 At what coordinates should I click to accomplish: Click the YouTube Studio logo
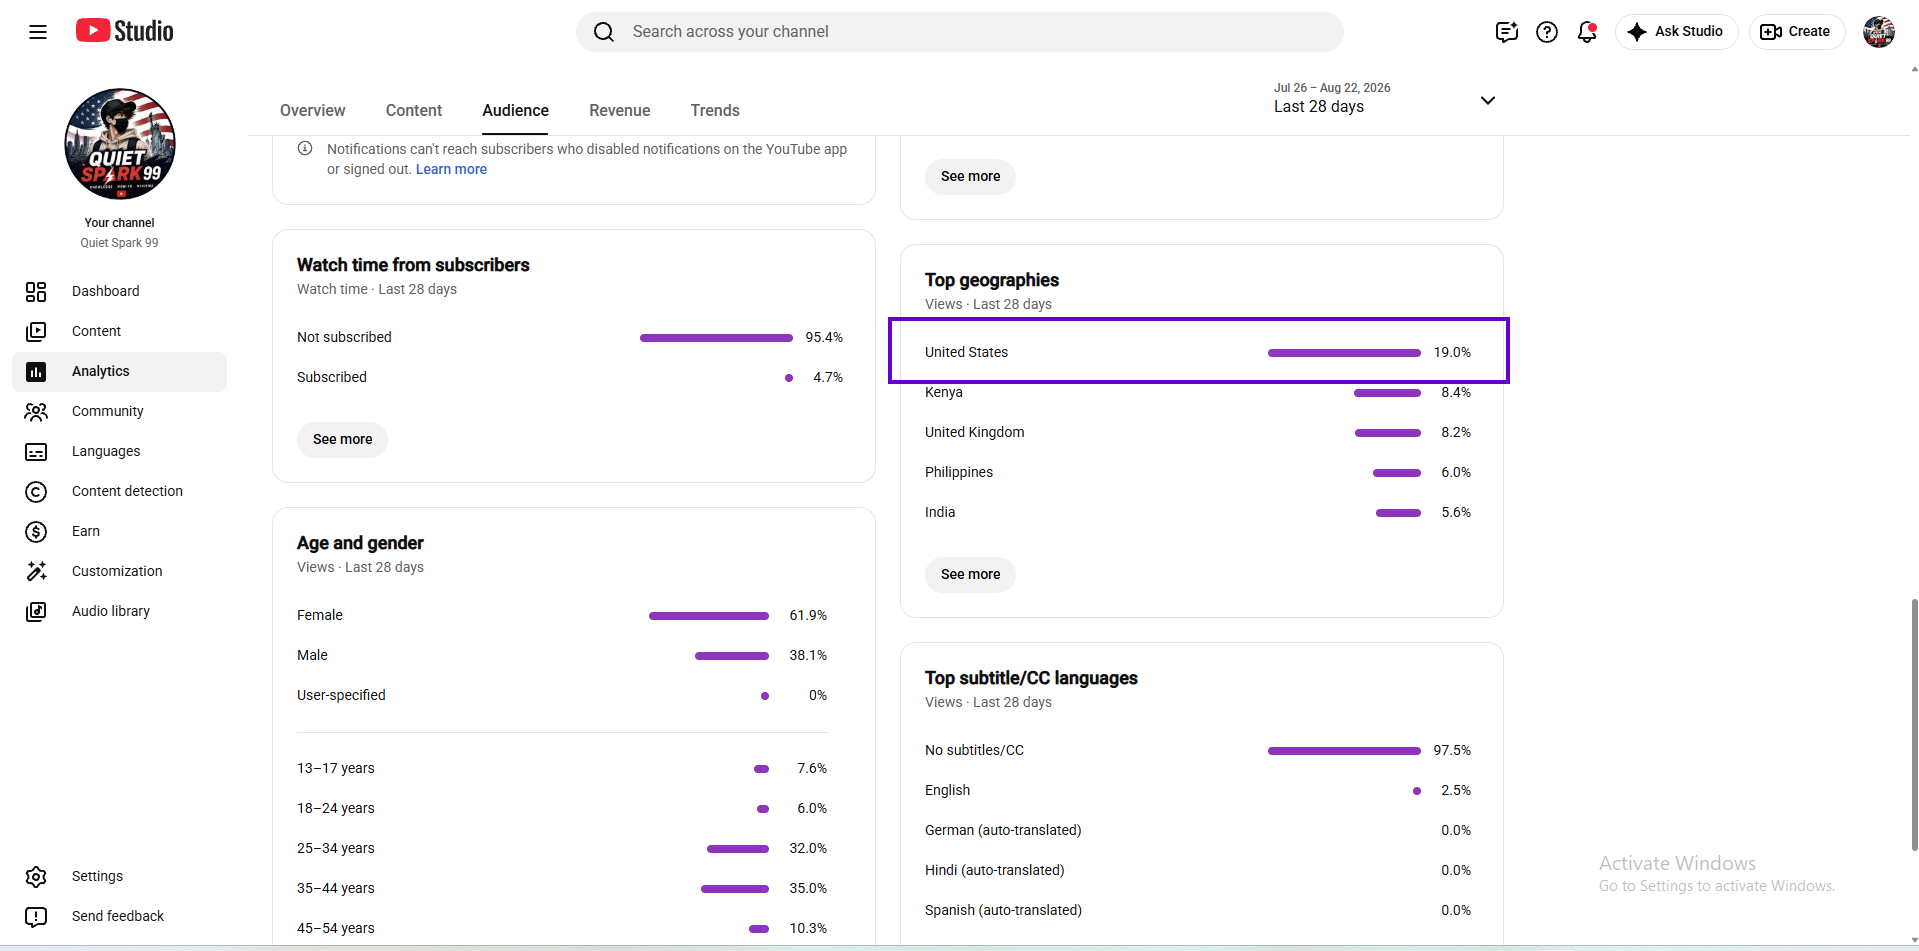125,31
